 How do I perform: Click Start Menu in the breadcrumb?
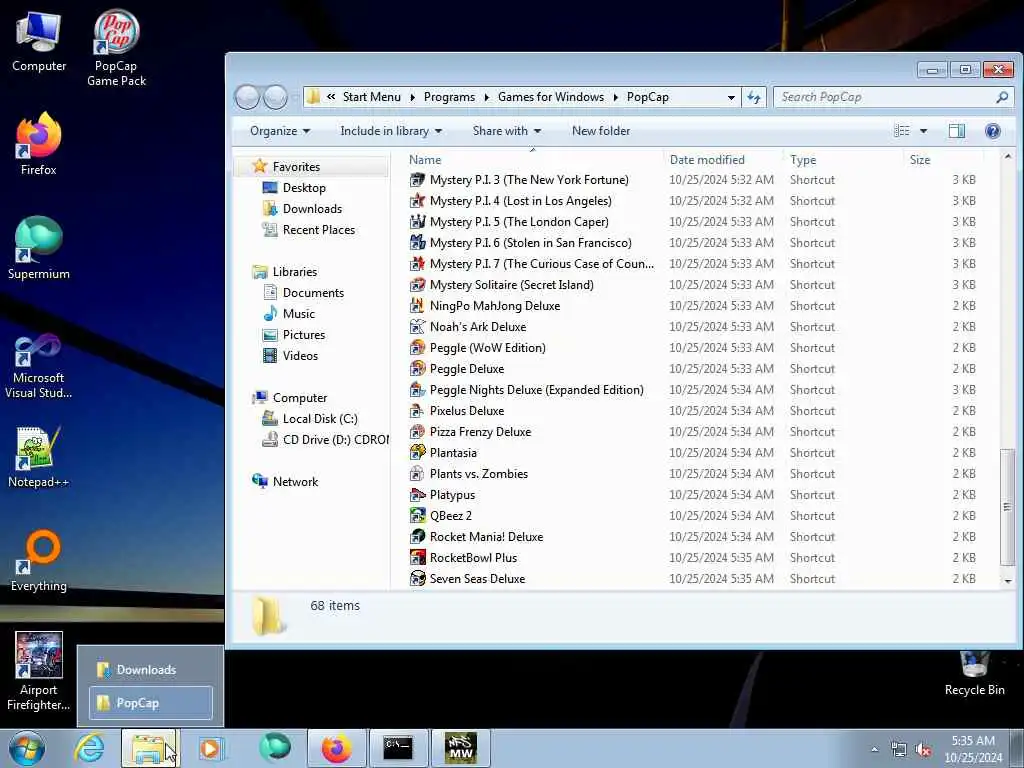pos(372,97)
